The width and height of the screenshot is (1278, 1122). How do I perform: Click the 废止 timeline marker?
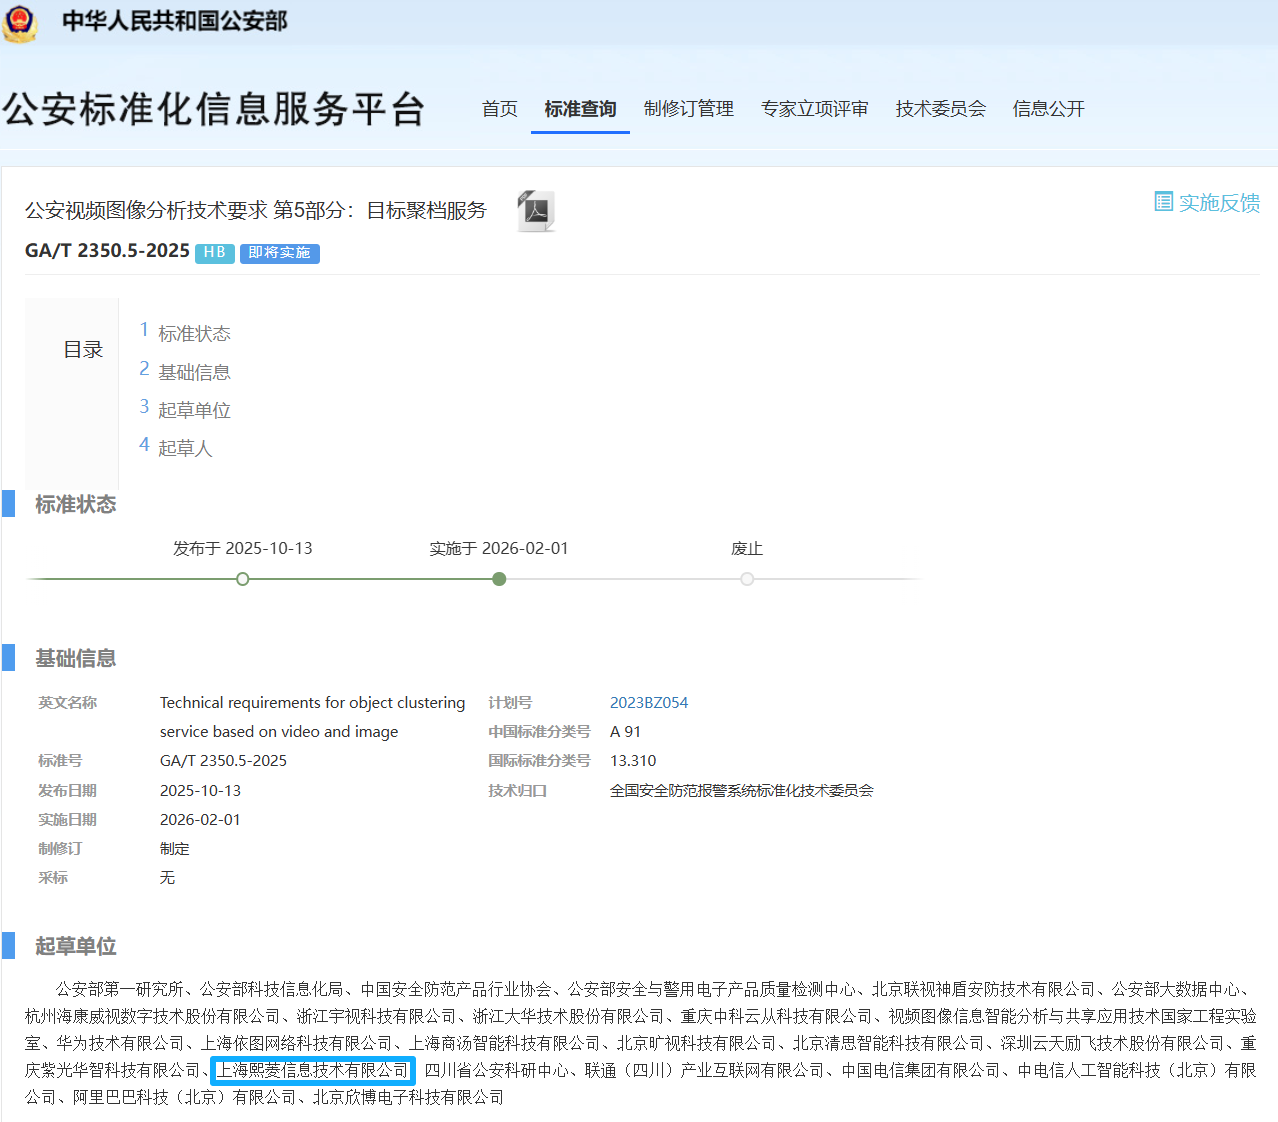(747, 578)
